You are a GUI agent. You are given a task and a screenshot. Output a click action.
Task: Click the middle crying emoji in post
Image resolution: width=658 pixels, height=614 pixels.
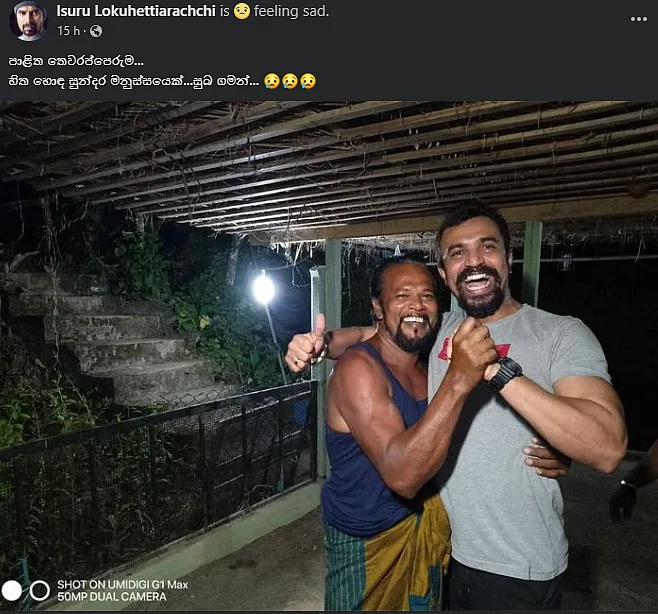[290, 81]
